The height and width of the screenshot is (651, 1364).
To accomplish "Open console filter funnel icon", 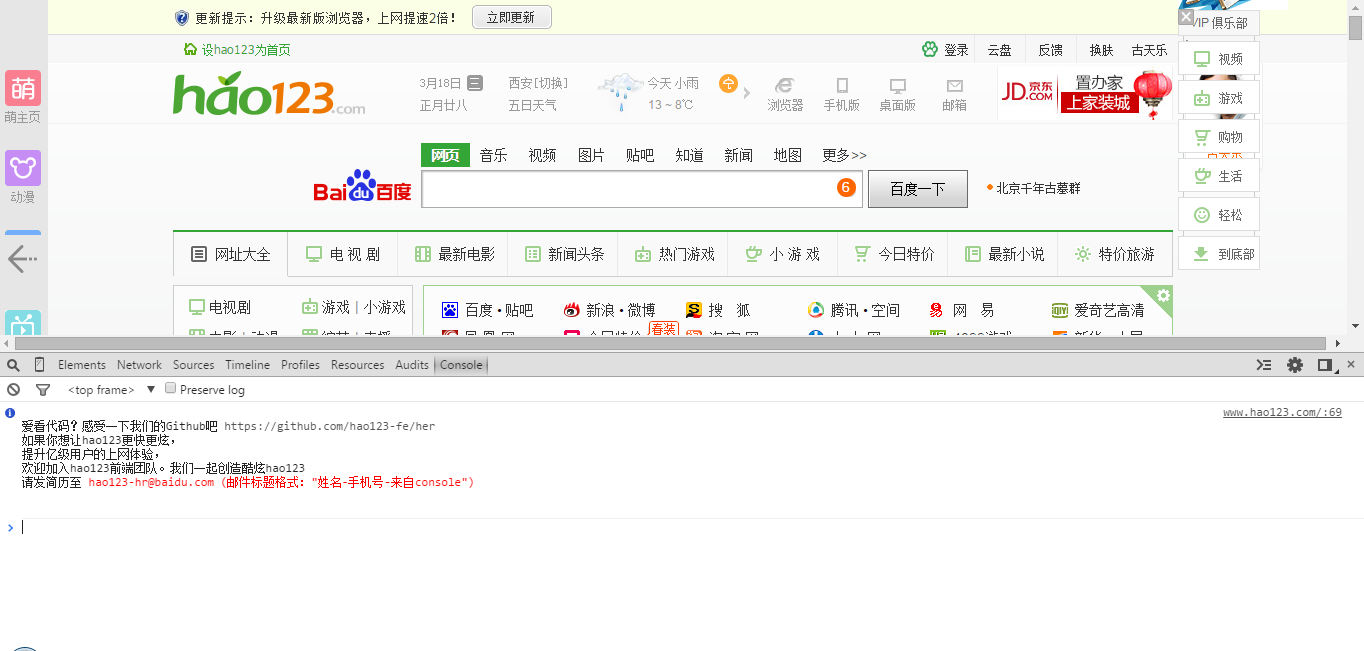I will coord(43,390).
